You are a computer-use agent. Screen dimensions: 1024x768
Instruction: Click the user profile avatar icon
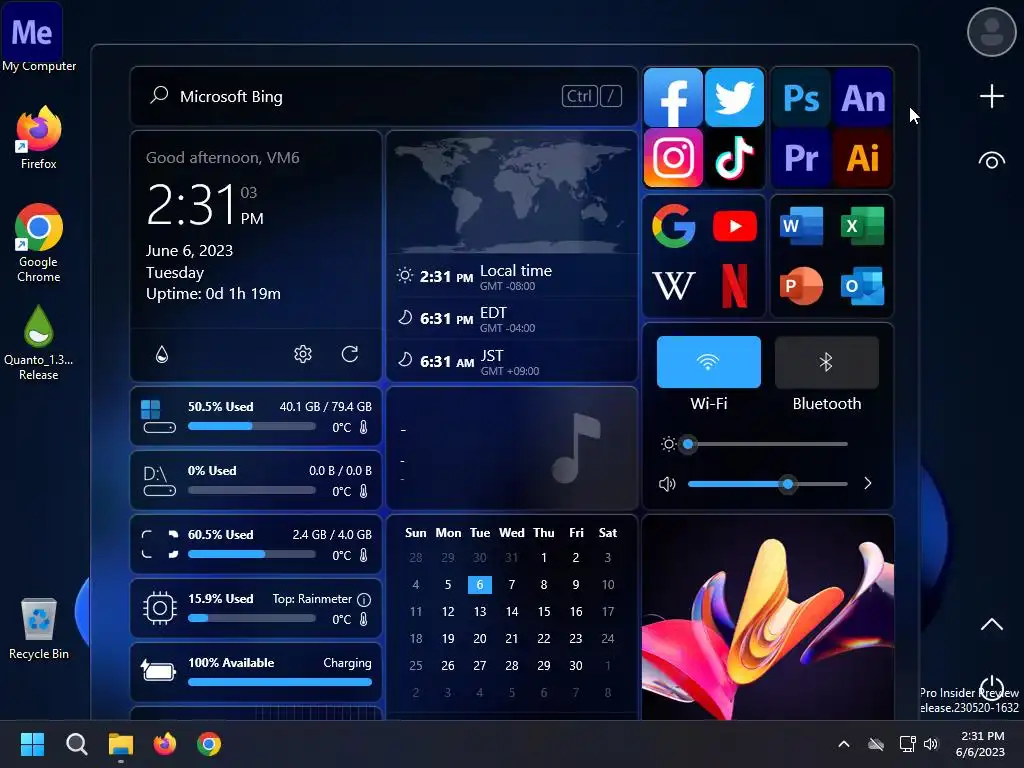click(991, 31)
